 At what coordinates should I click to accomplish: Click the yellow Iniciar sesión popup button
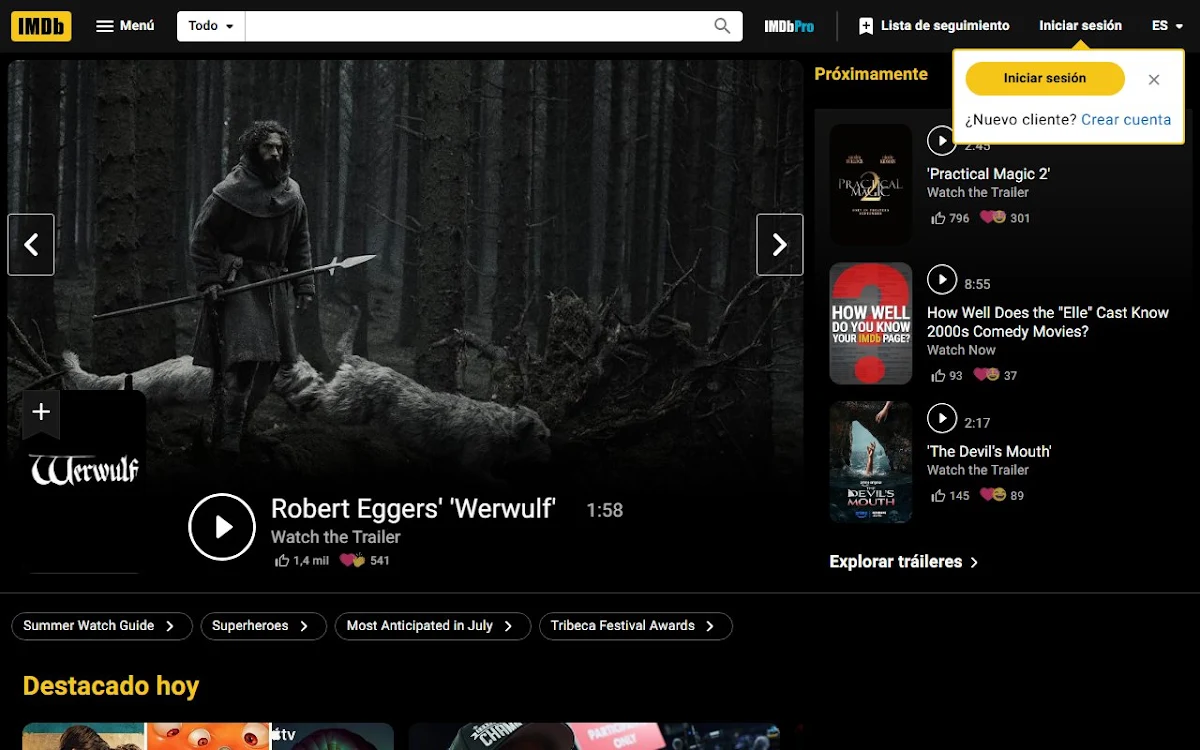pos(1045,78)
